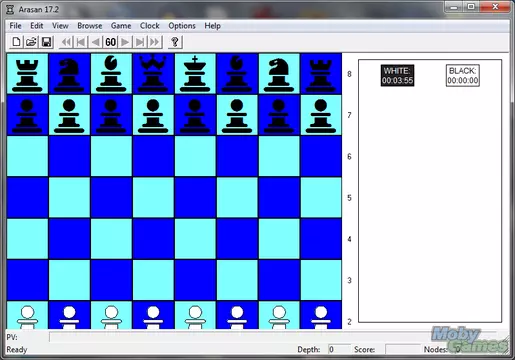This screenshot has width=515, height=360.
Task: Open the Options menu
Action: coord(182,26)
